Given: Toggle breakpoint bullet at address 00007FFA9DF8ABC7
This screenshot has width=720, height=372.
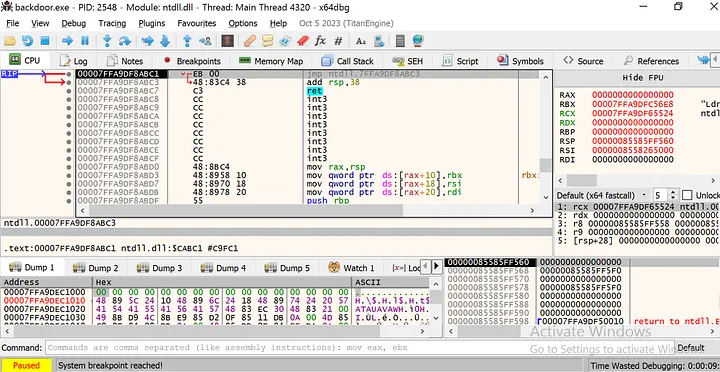Looking at the screenshot, I should (x=68, y=91).
